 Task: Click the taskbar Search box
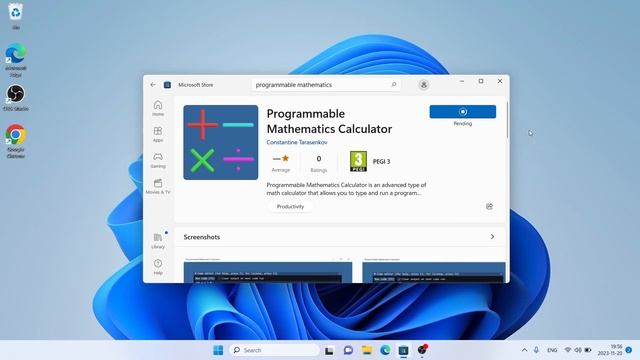pos(274,350)
